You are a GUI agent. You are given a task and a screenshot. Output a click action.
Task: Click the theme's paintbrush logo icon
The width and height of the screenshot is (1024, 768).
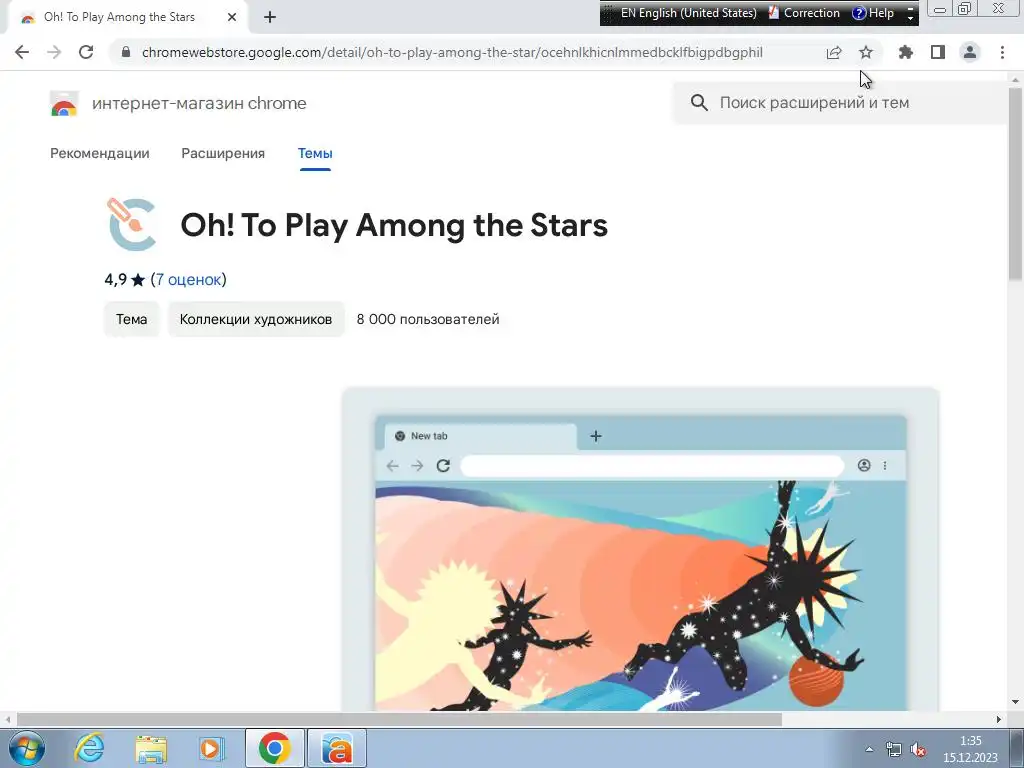133,225
